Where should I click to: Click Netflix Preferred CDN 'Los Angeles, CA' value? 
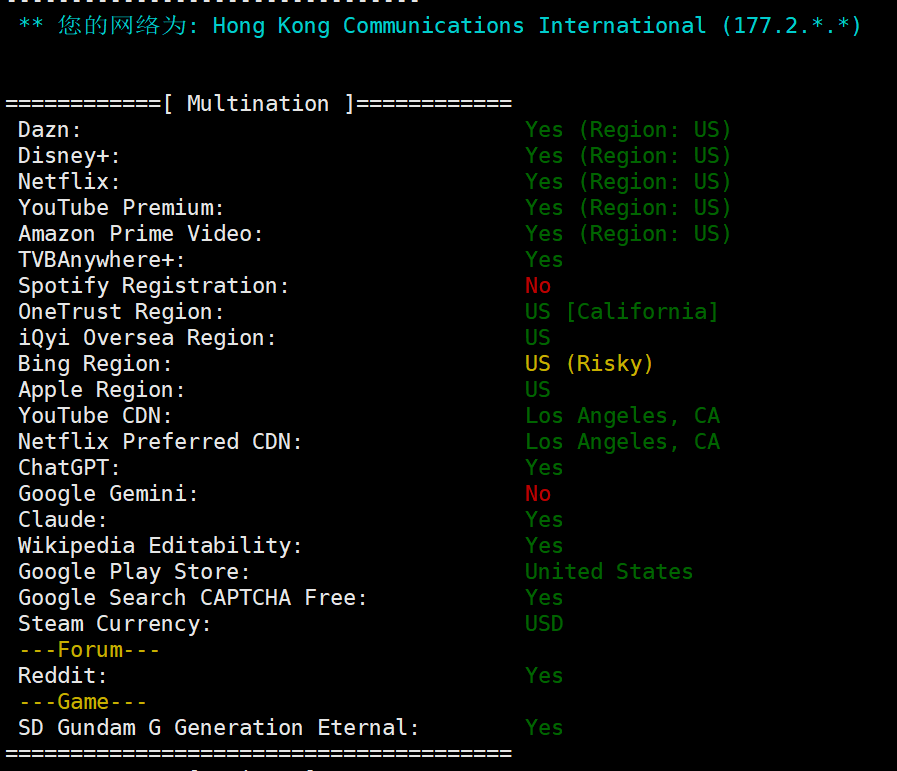(622, 442)
